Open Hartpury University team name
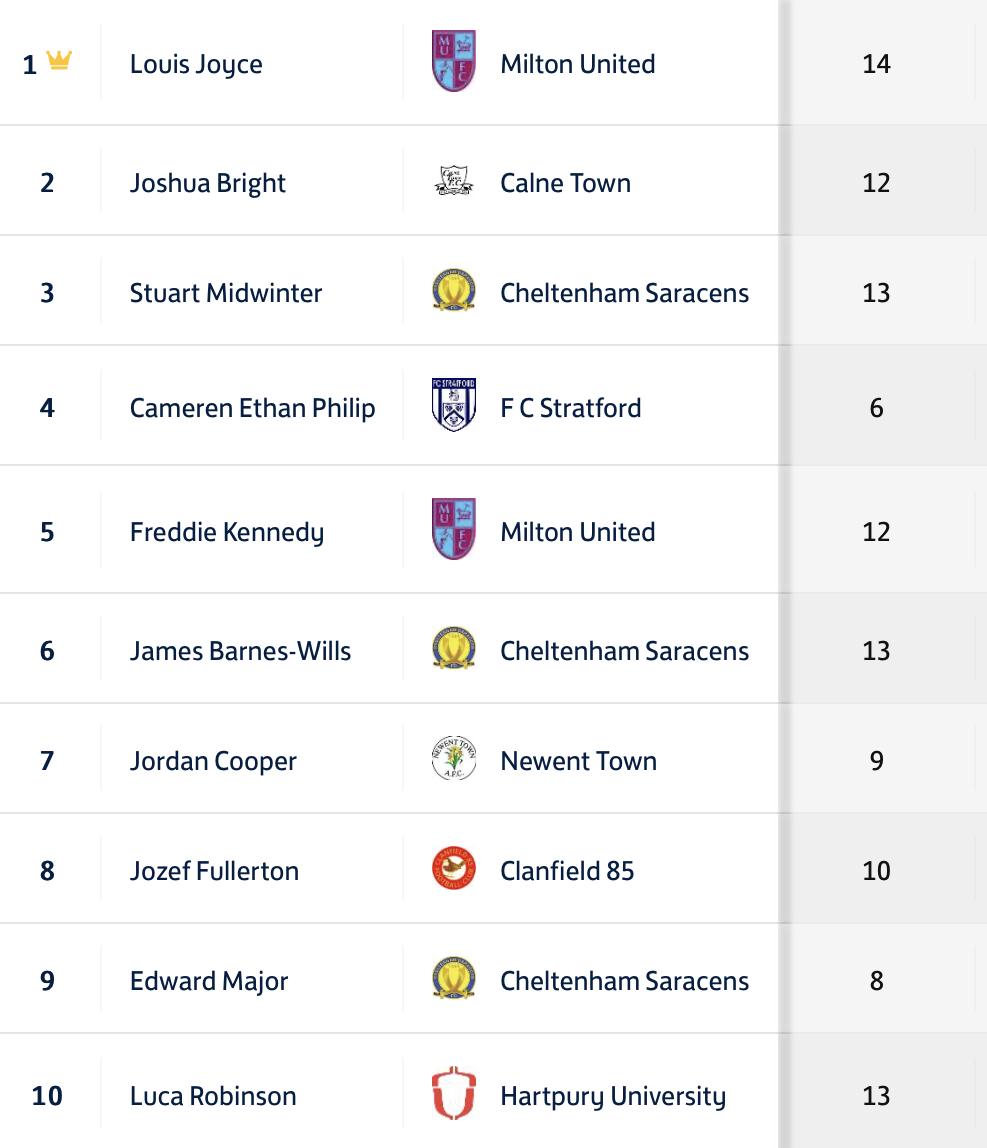 (613, 1096)
